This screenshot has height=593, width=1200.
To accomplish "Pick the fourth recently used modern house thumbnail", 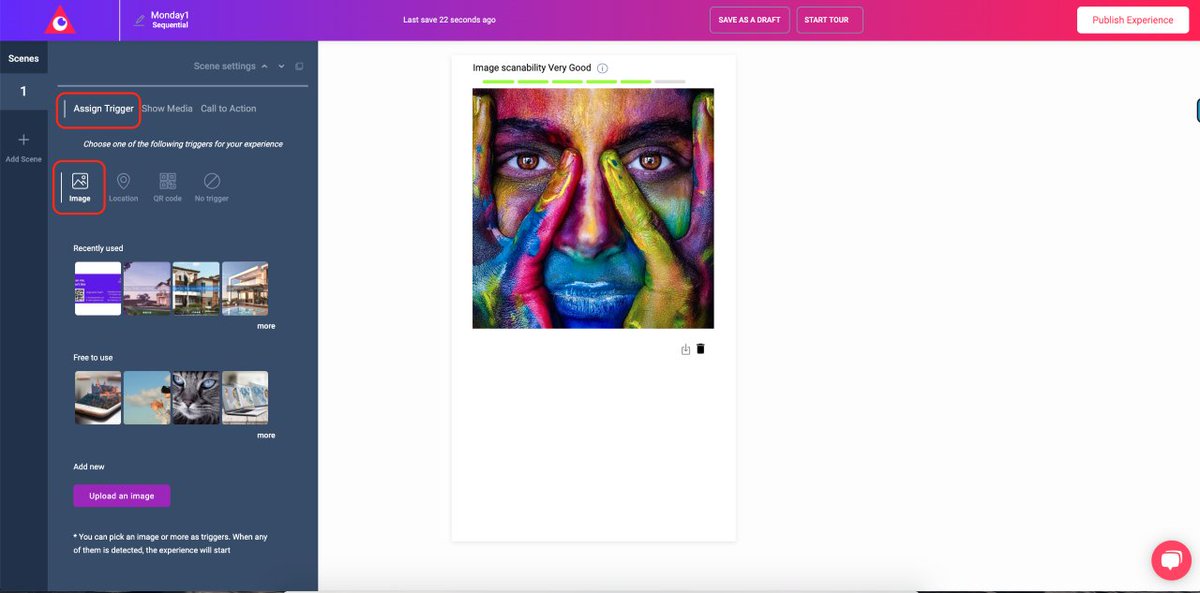I will [x=245, y=288].
